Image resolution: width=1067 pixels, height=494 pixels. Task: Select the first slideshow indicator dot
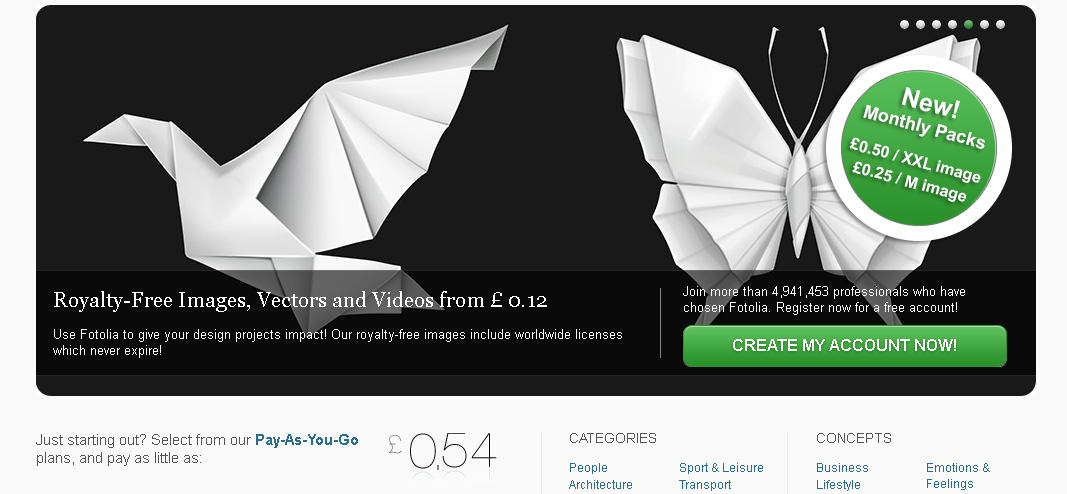point(904,24)
